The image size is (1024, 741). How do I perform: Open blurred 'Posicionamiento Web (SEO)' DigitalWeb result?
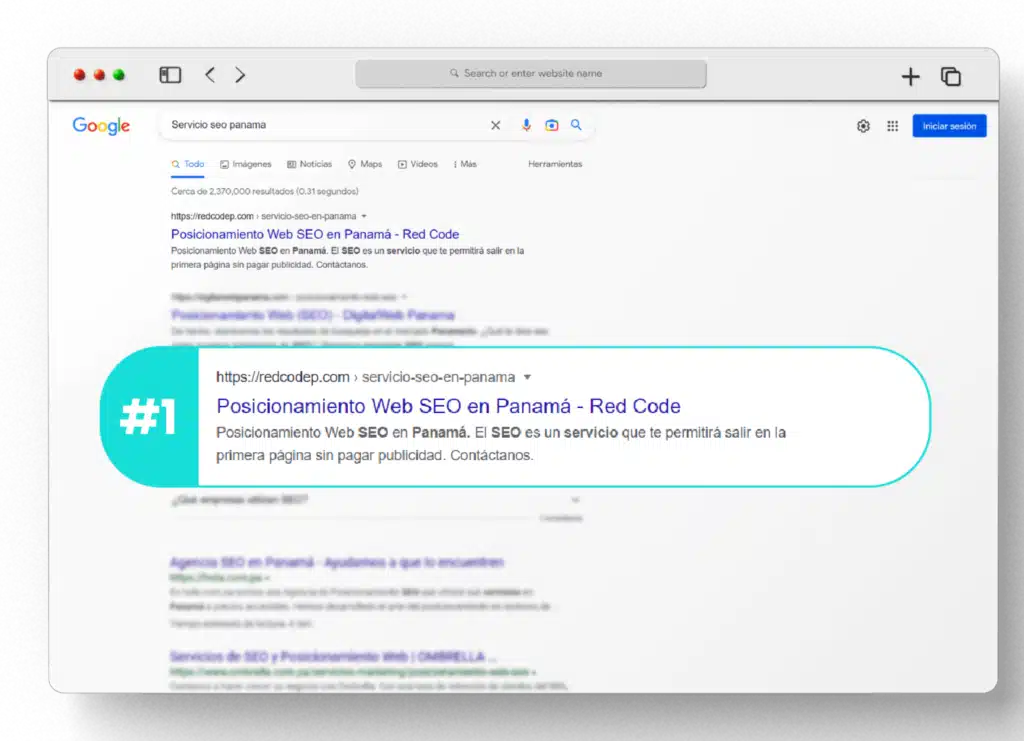pyautogui.click(x=312, y=315)
